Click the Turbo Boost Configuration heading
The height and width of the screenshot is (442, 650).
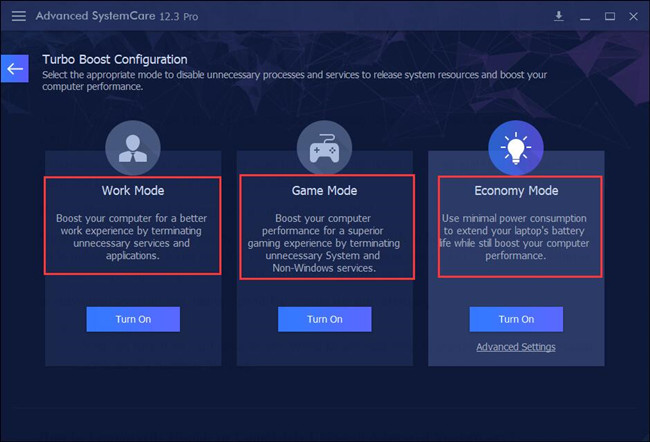(x=115, y=60)
